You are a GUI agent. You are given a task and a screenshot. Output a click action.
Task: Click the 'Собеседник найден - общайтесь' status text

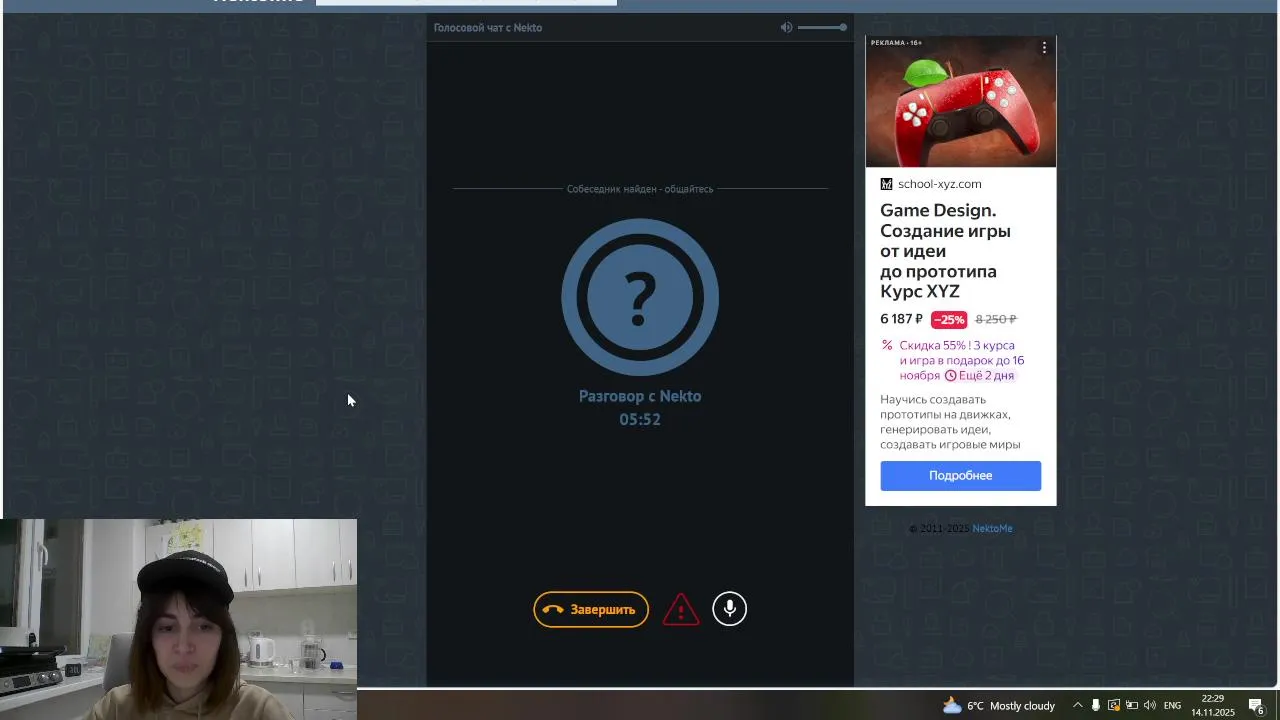(x=640, y=189)
